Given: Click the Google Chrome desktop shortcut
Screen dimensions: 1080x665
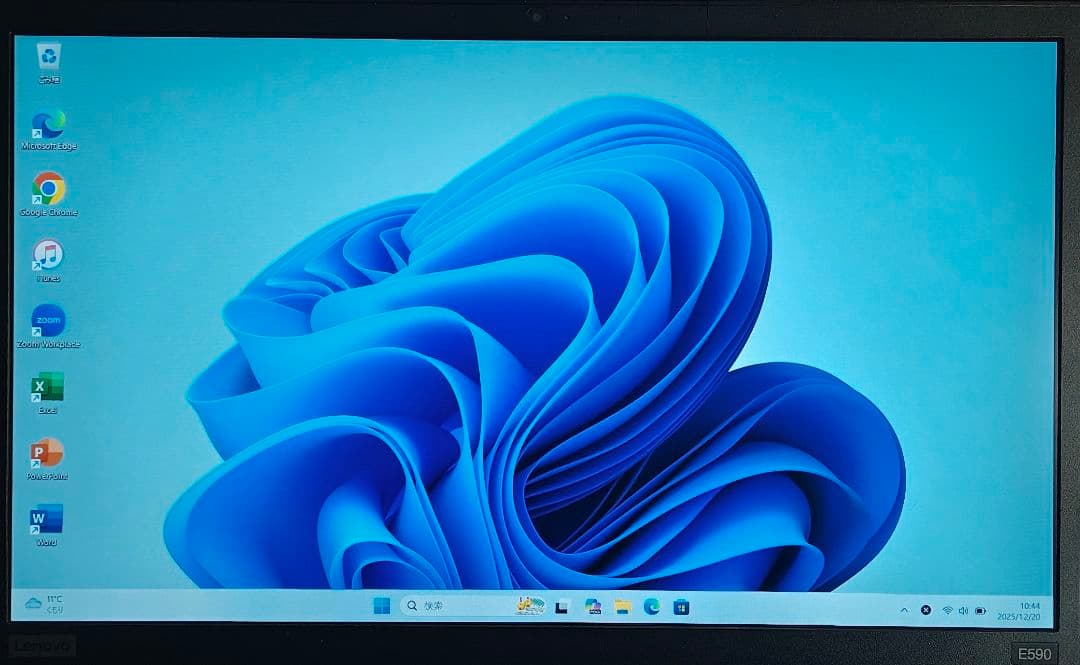Looking at the screenshot, I should click(x=48, y=189).
